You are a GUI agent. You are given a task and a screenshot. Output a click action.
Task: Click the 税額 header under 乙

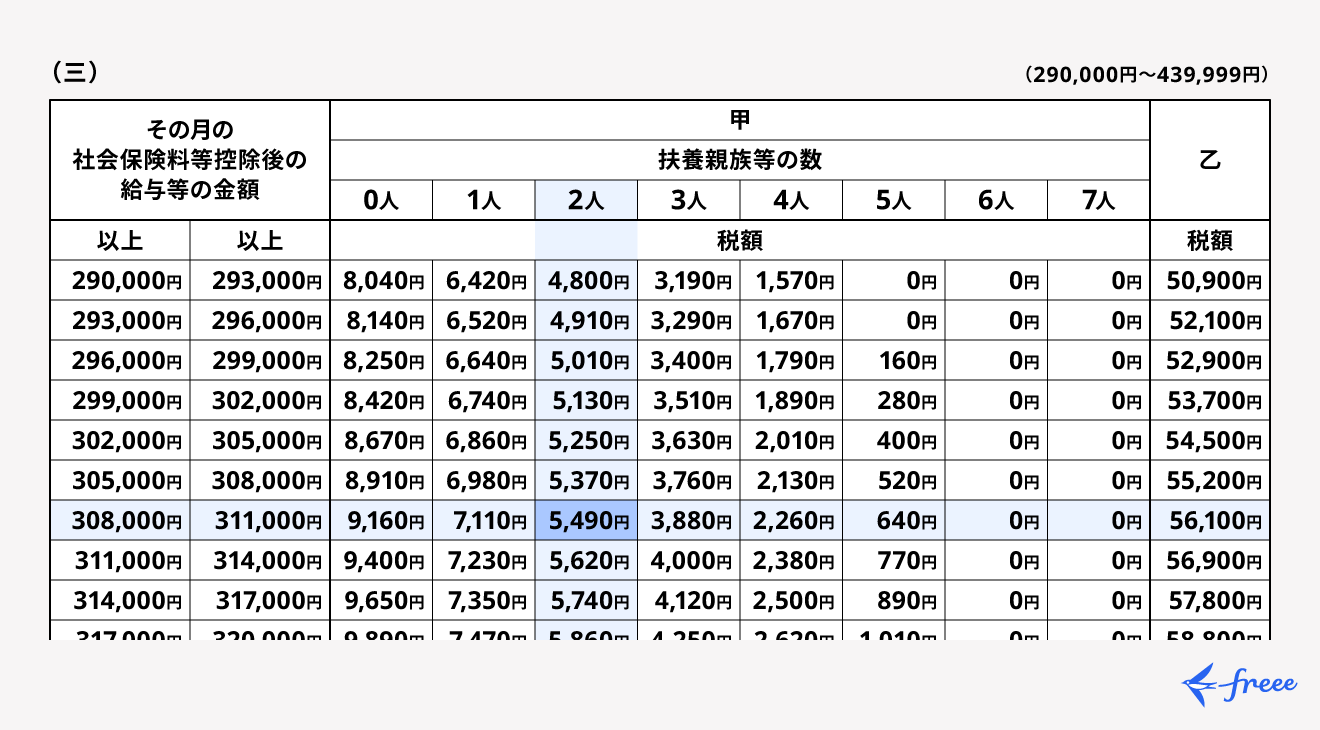(1210, 240)
